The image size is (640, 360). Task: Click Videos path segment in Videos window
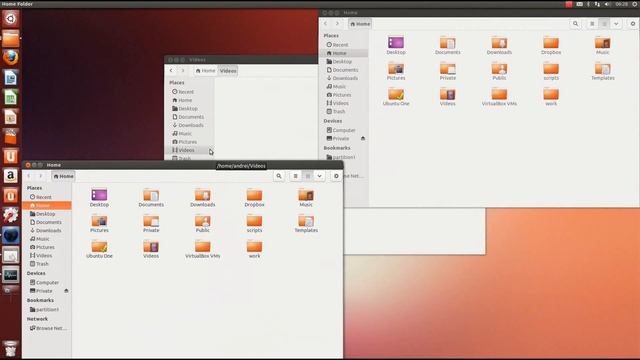(x=228, y=71)
